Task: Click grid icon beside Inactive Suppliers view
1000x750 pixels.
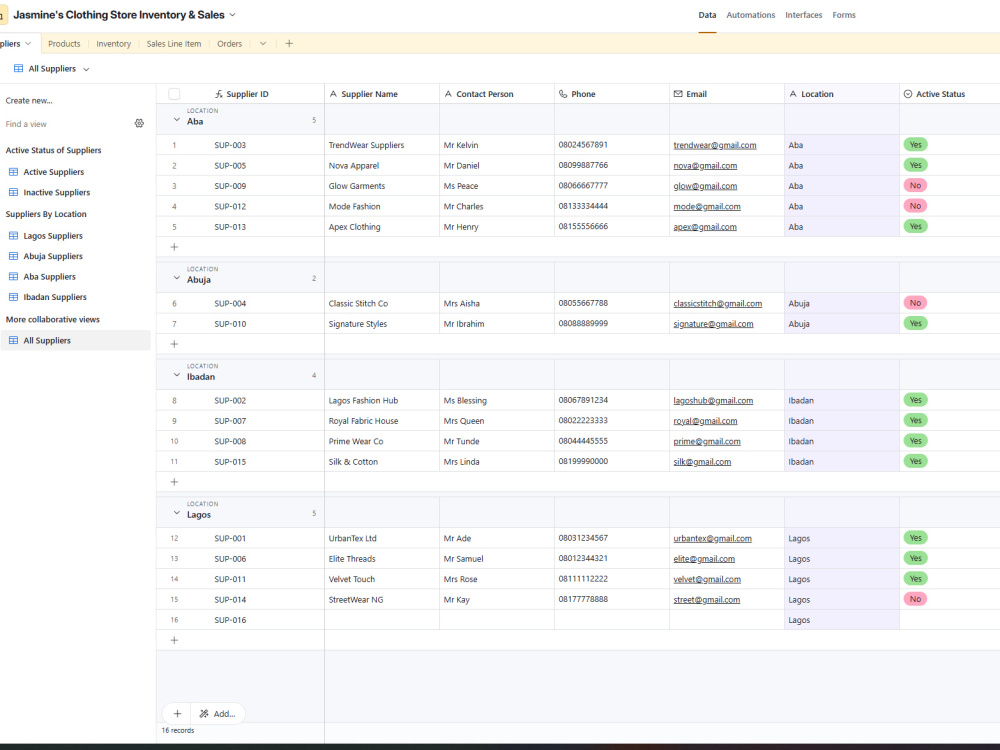Action: [13, 192]
